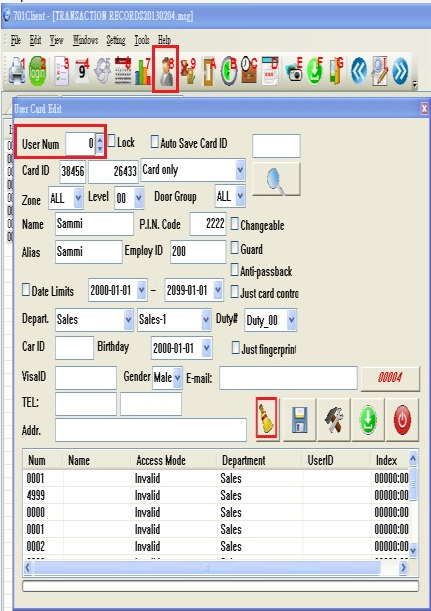Viewport: 431px width, 611px height.
Task: Enable Auto Save Card ID checkbox
Action: click(x=155, y=142)
